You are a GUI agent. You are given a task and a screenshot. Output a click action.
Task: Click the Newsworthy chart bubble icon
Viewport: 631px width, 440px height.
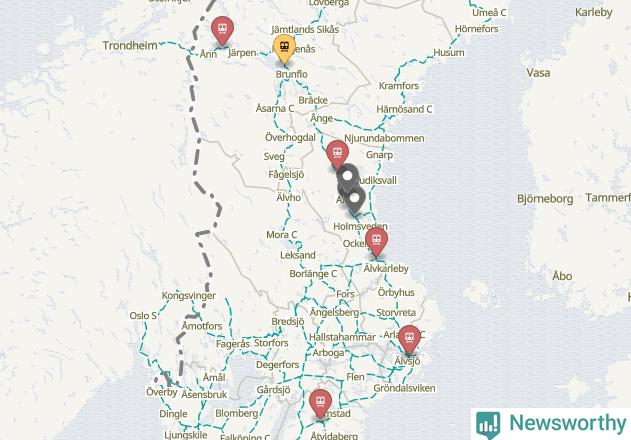[488, 425]
